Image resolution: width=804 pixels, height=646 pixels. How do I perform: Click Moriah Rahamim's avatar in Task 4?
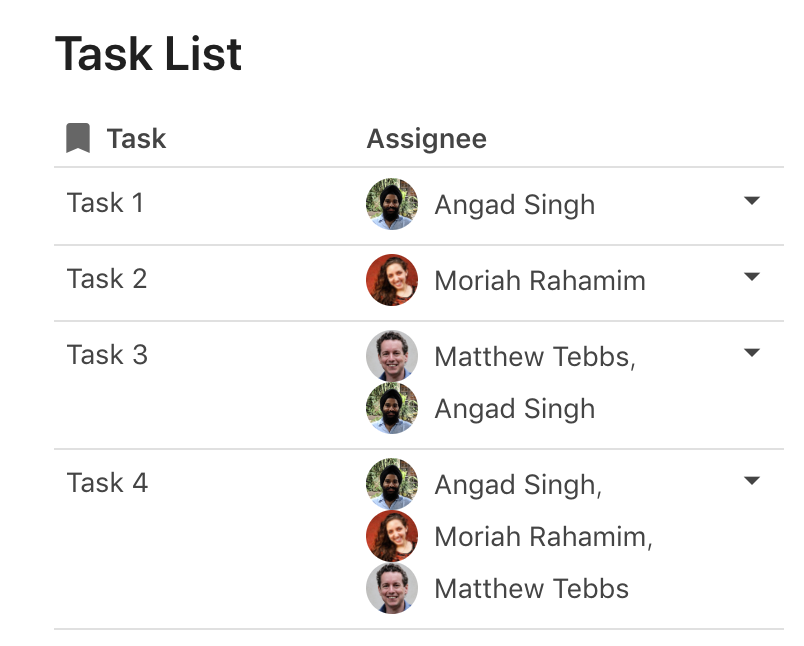point(392,536)
